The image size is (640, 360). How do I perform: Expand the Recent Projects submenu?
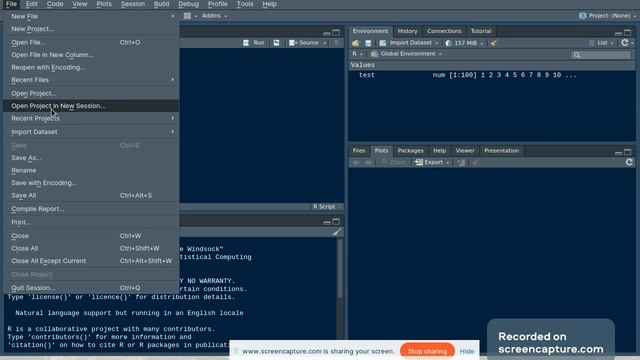tap(91, 118)
